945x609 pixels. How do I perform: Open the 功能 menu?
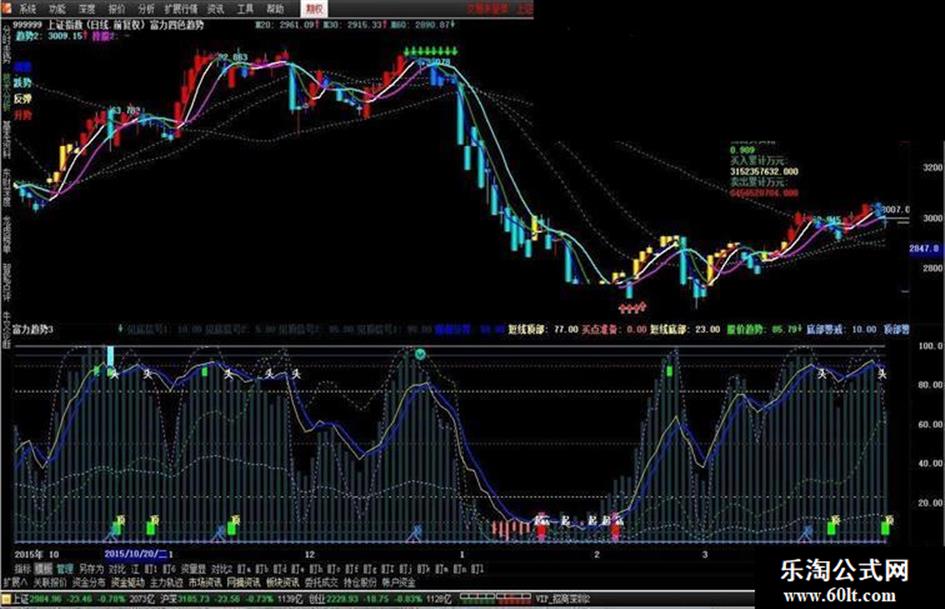click(57, 9)
